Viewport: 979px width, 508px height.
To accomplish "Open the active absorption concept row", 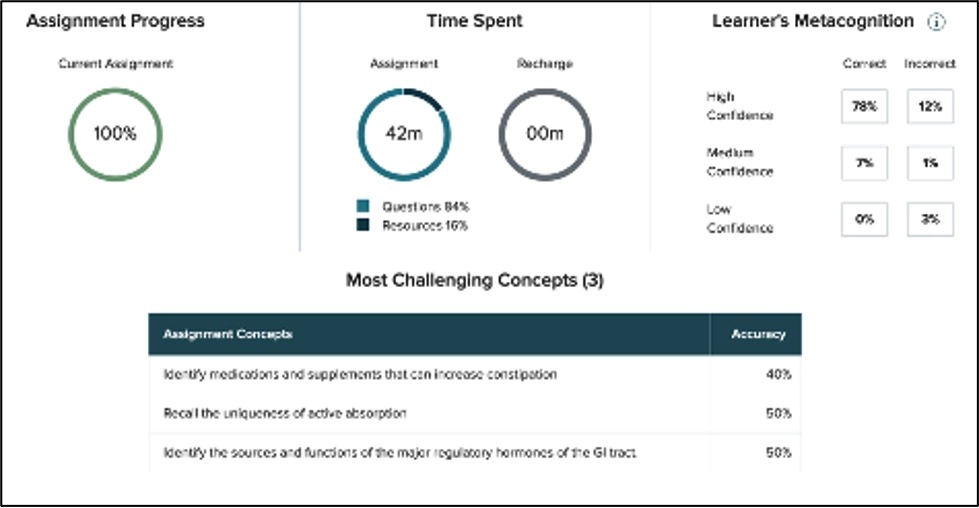I will point(285,413).
